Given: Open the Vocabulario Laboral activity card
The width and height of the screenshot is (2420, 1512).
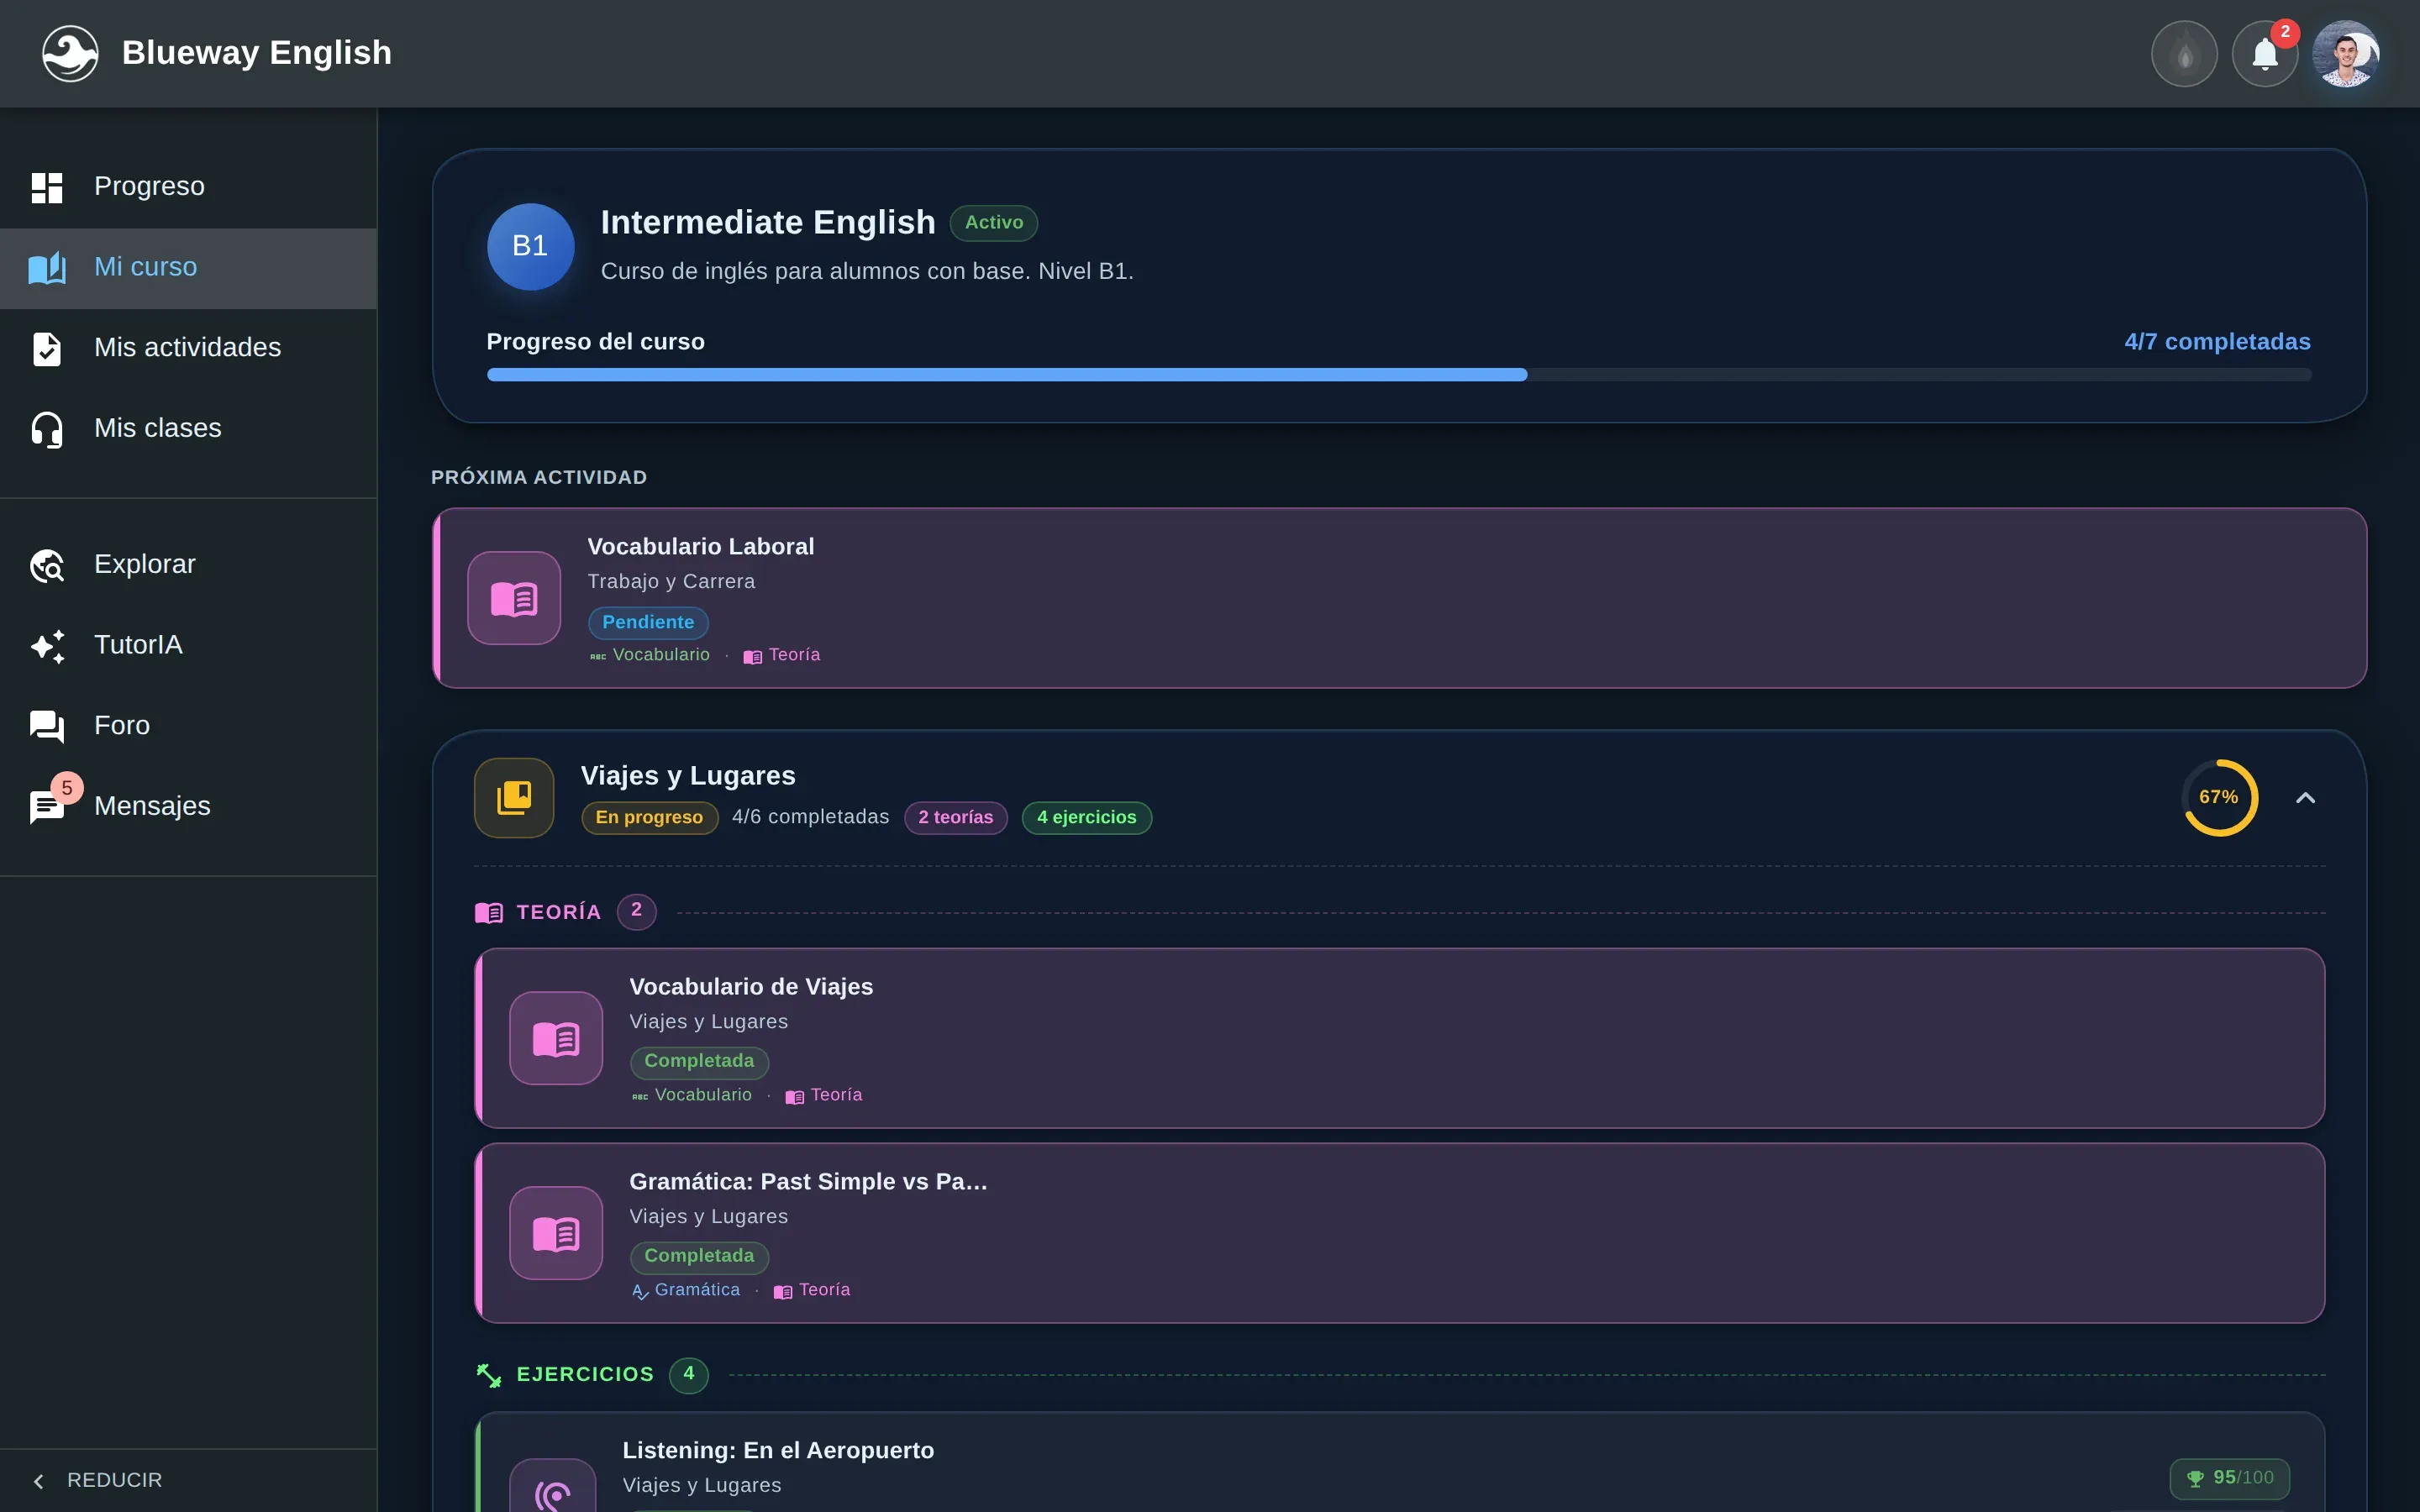Looking at the screenshot, I should point(1399,598).
